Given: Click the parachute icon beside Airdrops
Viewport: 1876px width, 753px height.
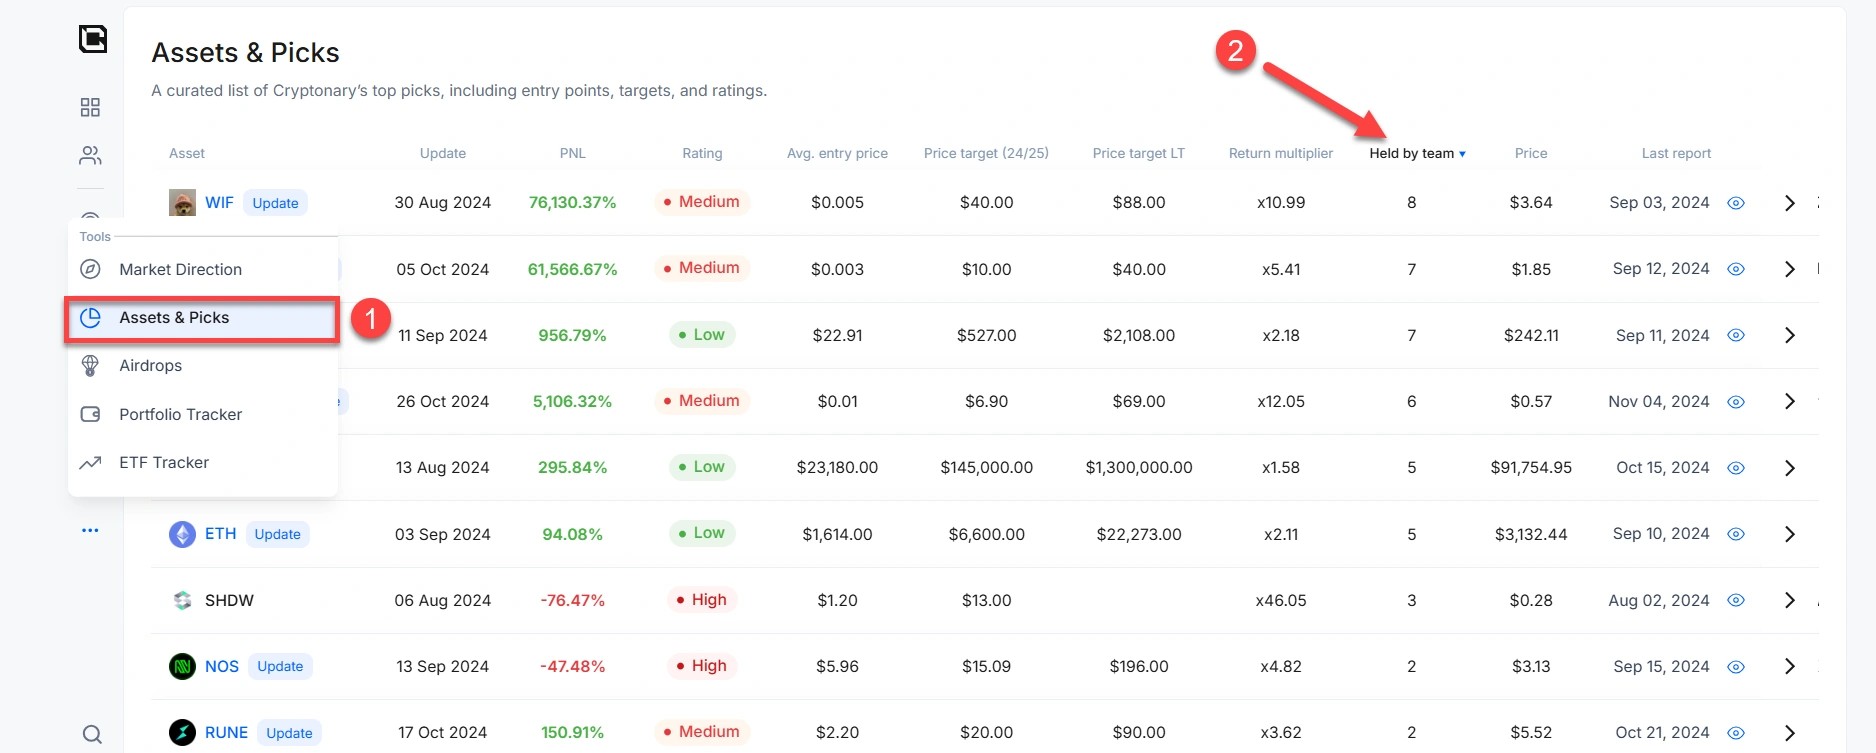Looking at the screenshot, I should tap(90, 366).
